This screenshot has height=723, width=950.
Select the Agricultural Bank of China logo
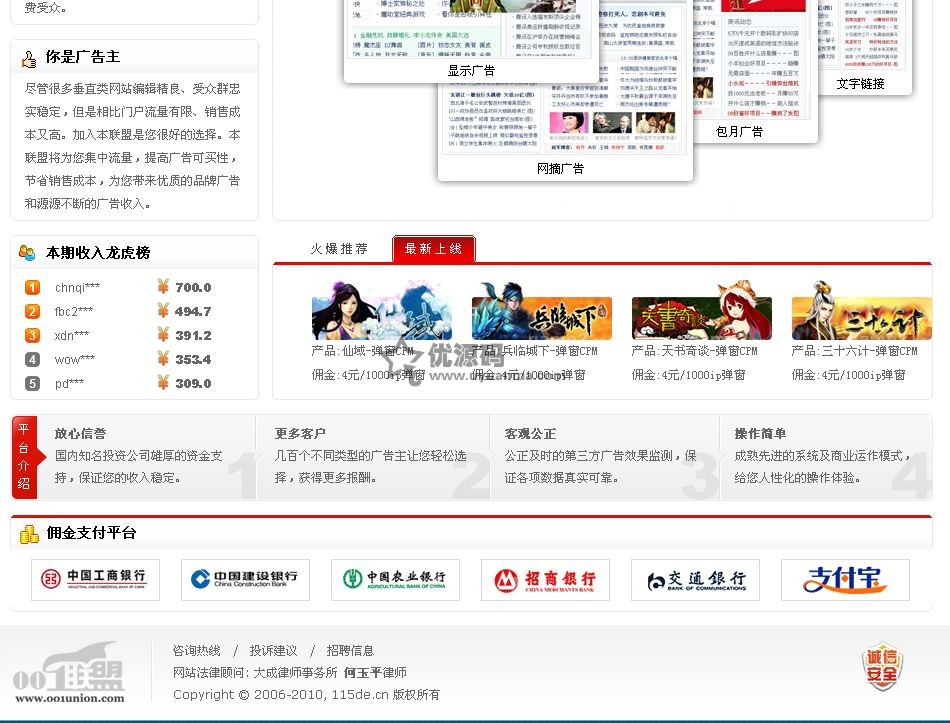click(x=395, y=579)
